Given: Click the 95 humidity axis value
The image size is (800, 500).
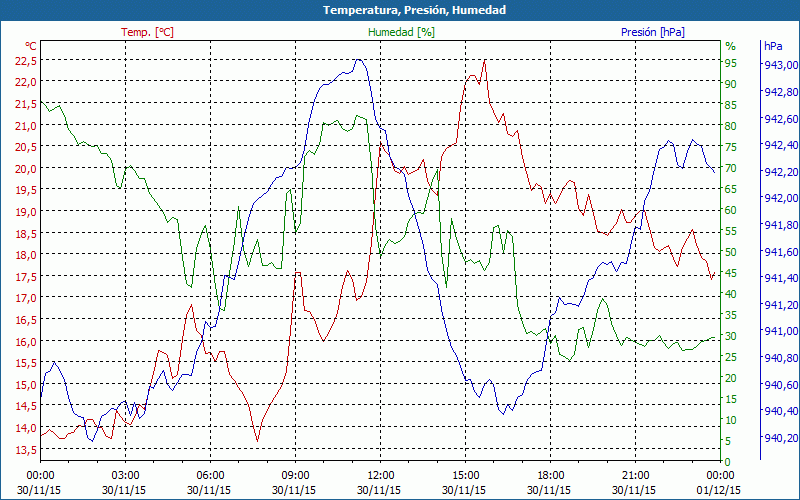Looking at the screenshot, I should (x=731, y=63).
